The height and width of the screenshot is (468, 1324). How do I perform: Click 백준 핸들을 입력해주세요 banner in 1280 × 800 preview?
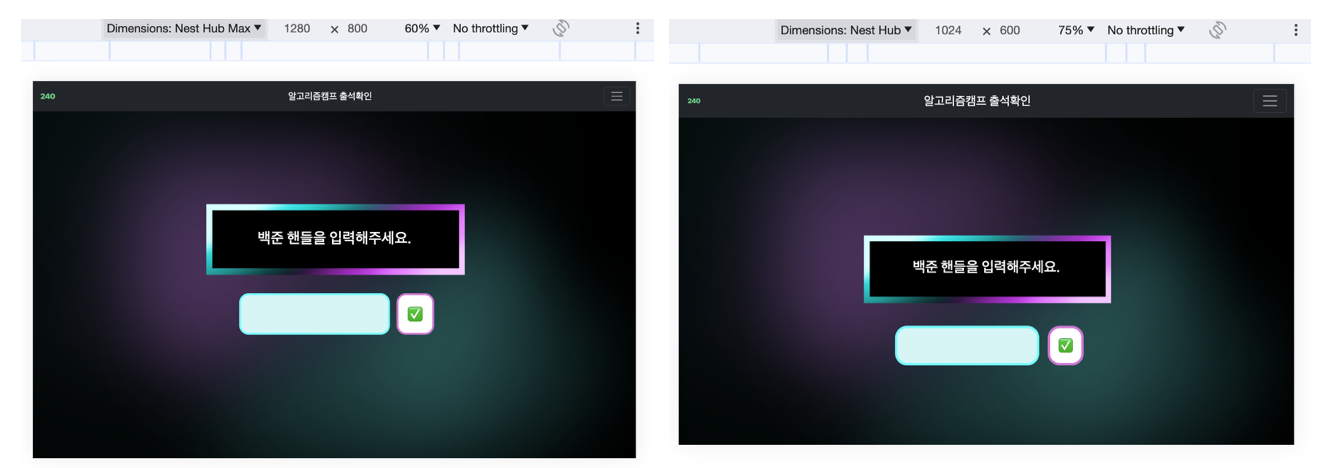click(335, 239)
